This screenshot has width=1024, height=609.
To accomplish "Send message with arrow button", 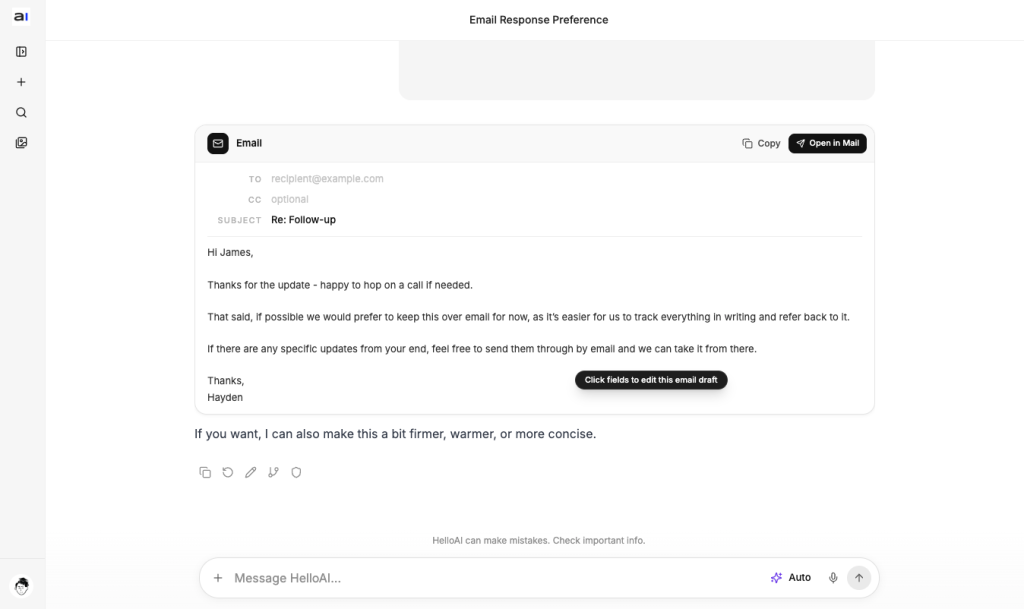I will click(x=859, y=578).
